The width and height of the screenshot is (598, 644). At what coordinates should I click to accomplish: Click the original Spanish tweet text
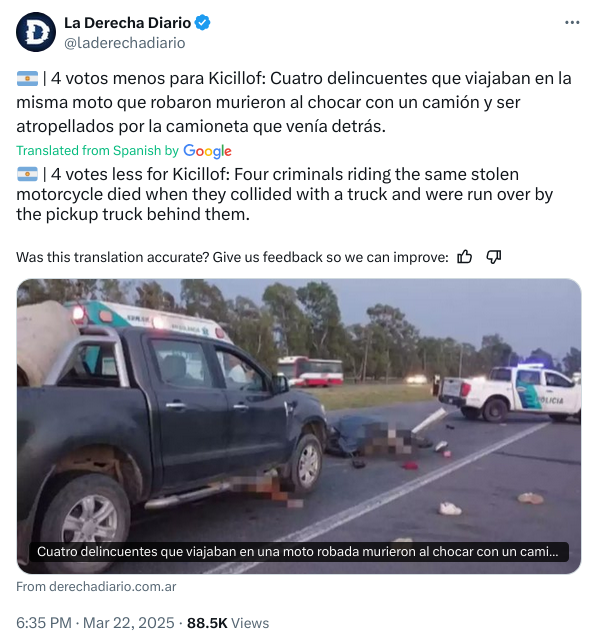pos(294,102)
